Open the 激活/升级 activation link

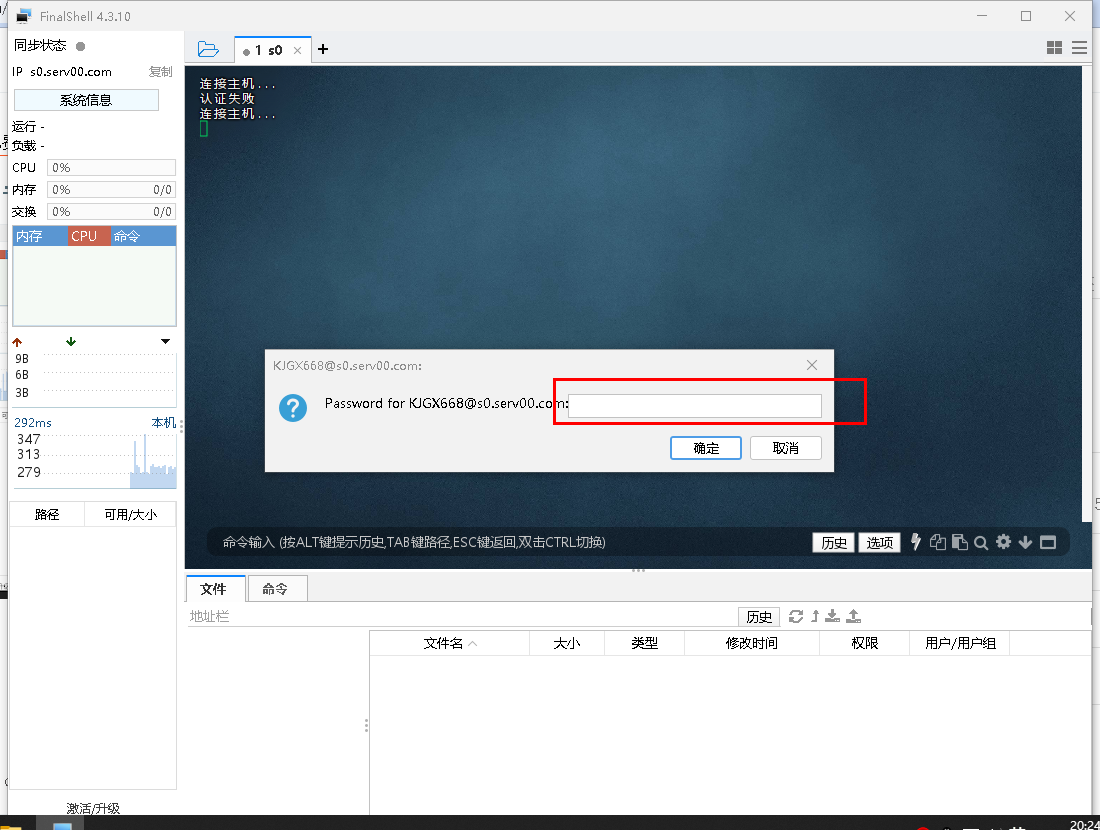click(x=93, y=808)
